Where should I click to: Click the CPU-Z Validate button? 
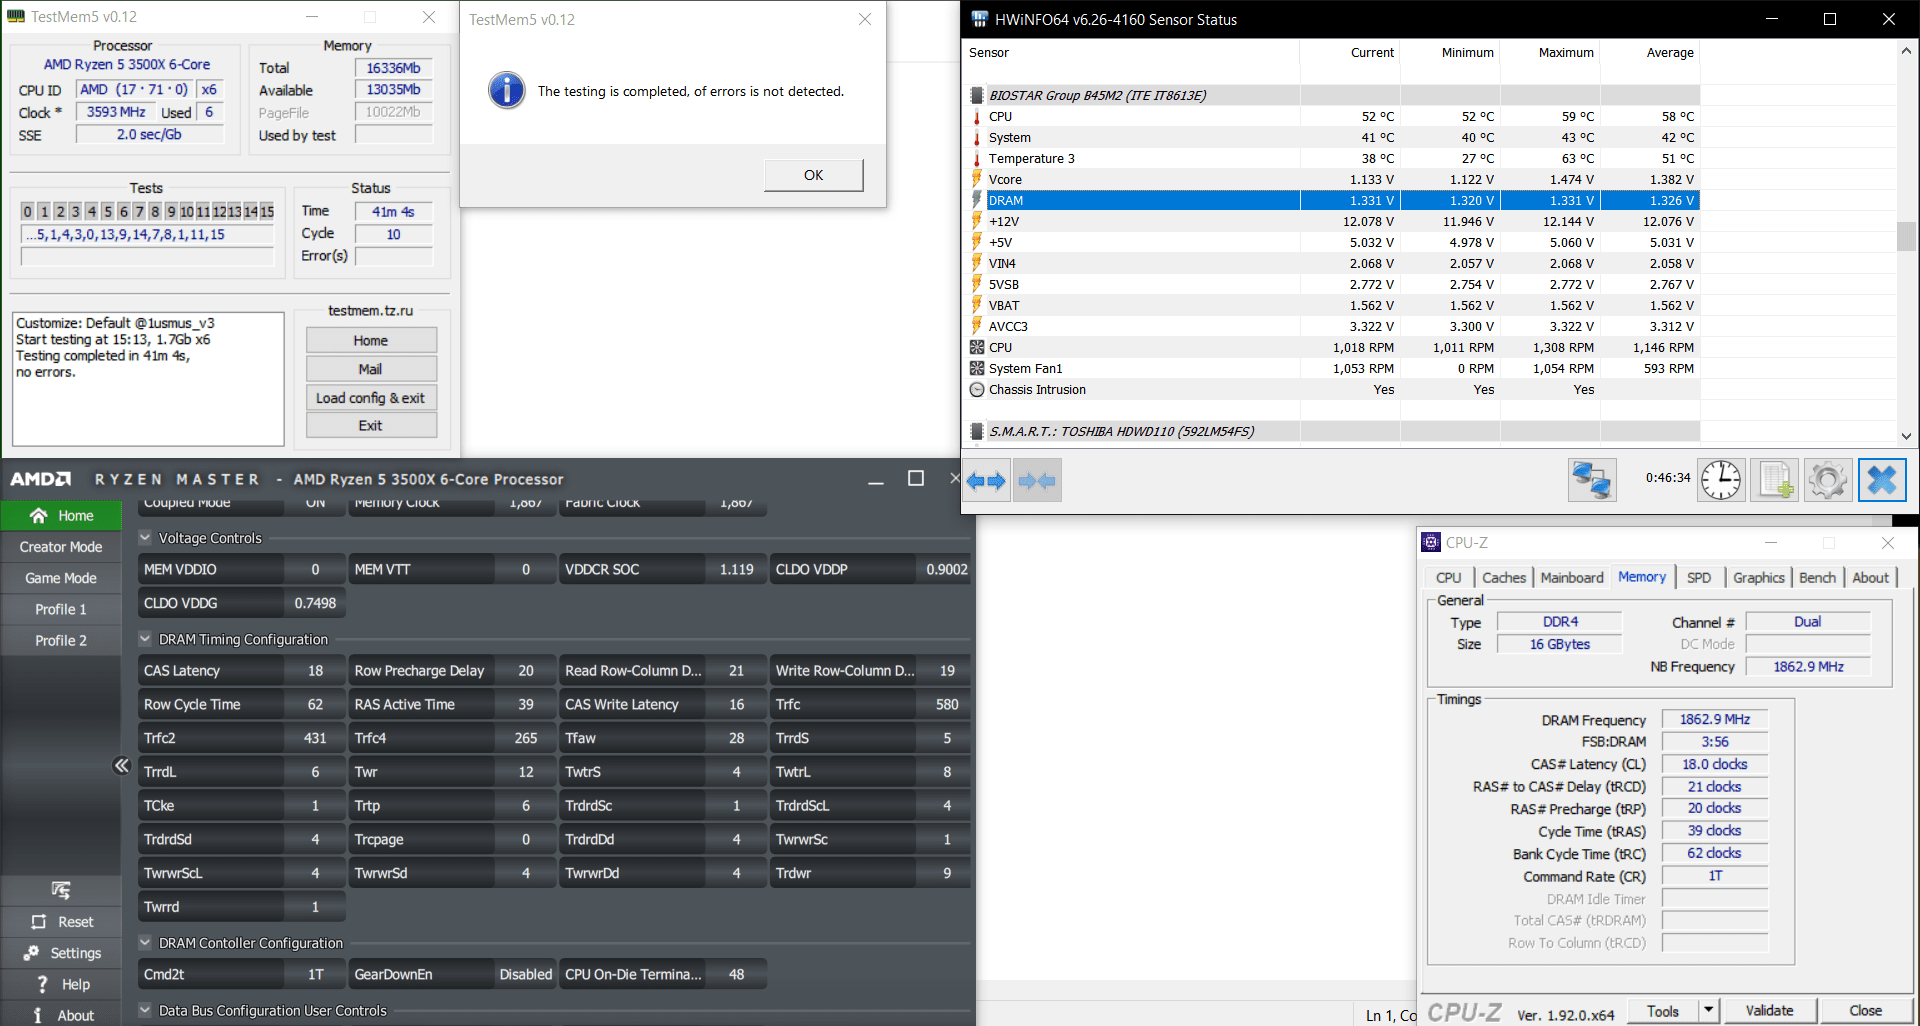coord(1769,1010)
